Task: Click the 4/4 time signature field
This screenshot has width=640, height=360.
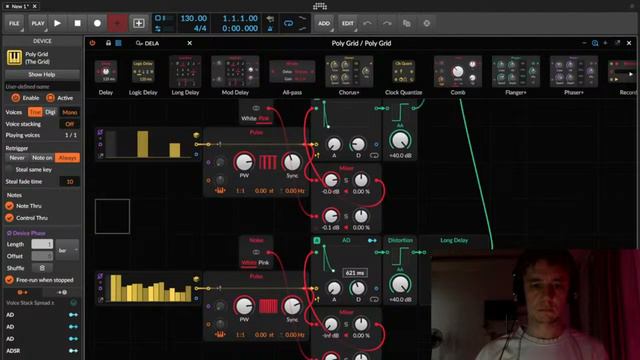Action: point(200,28)
